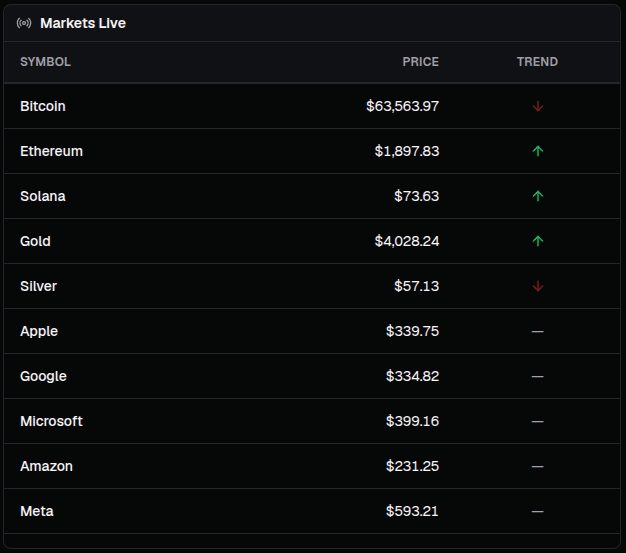
Task: Click the Gold price $4,028.24
Action: (x=407, y=241)
